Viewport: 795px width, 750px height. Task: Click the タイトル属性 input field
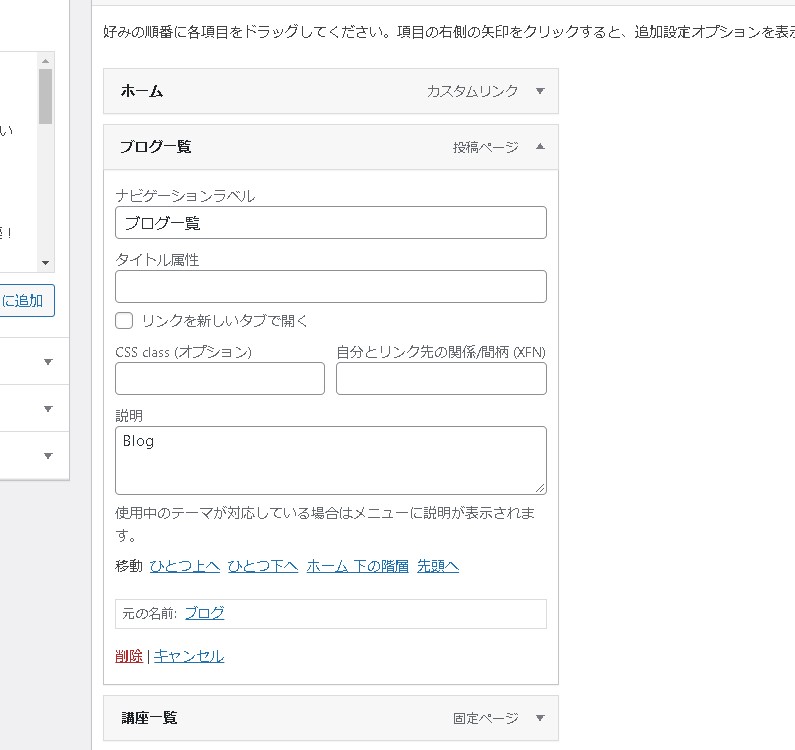(x=330, y=287)
